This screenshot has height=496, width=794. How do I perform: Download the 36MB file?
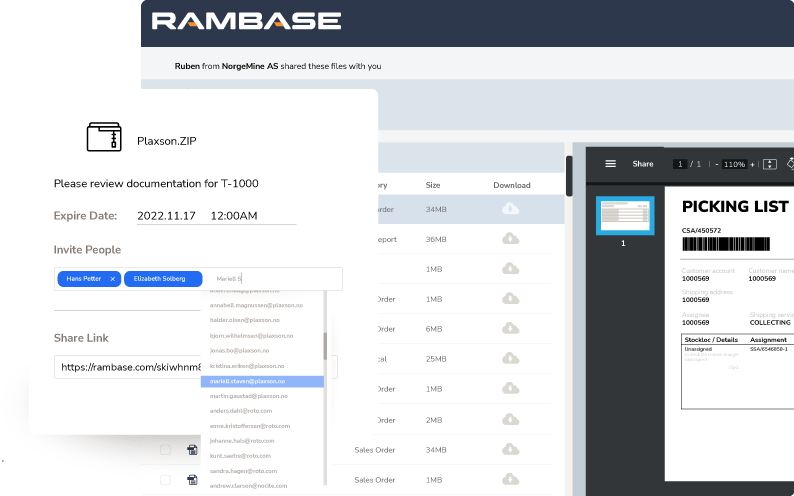(x=510, y=238)
